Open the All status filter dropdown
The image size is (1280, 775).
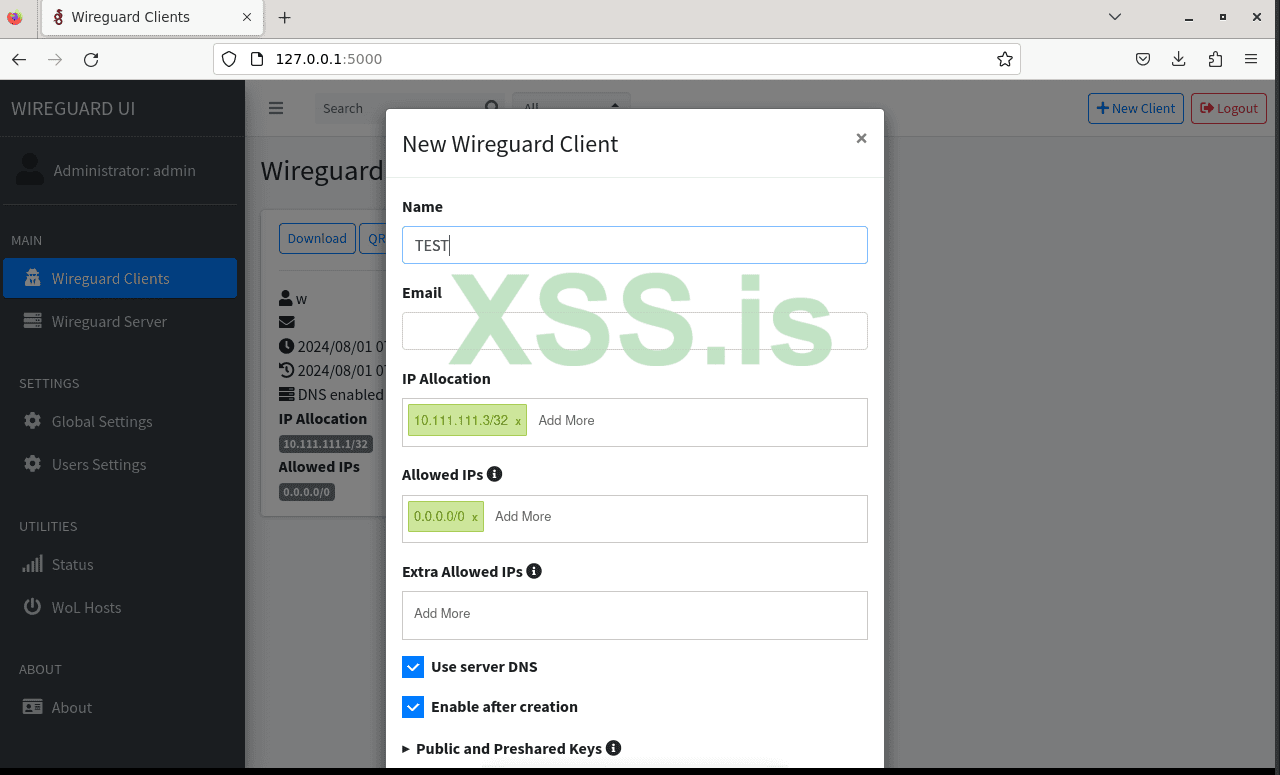571,108
